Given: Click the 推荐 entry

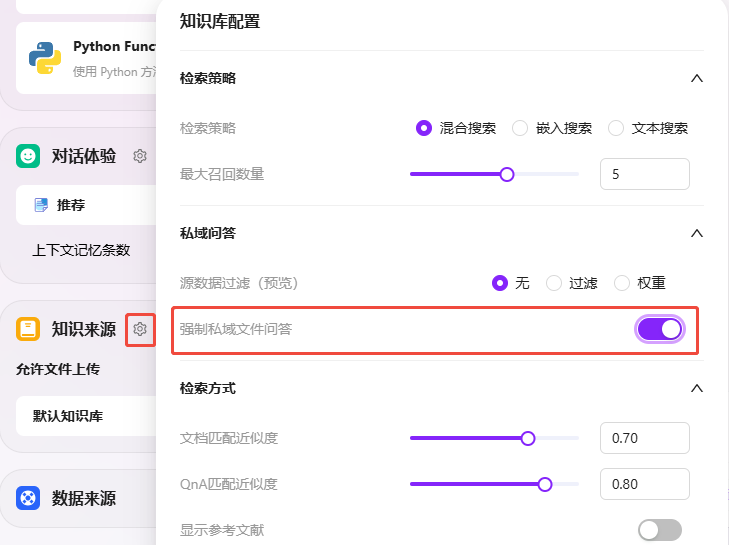Looking at the screenshot, I should (x=86, y=205).
